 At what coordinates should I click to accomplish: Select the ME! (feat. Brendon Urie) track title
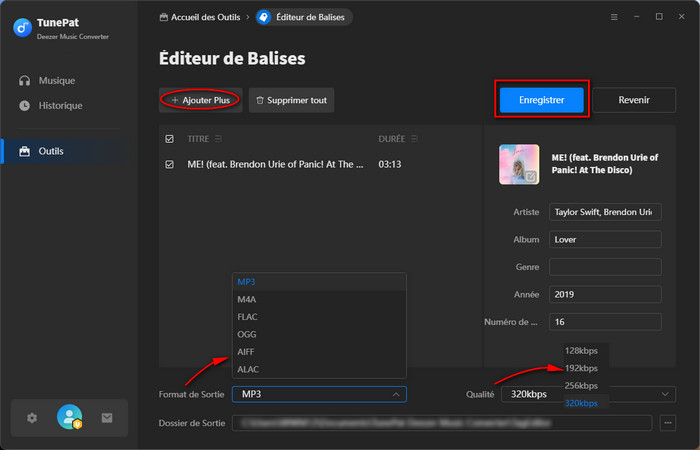(275, 164)
